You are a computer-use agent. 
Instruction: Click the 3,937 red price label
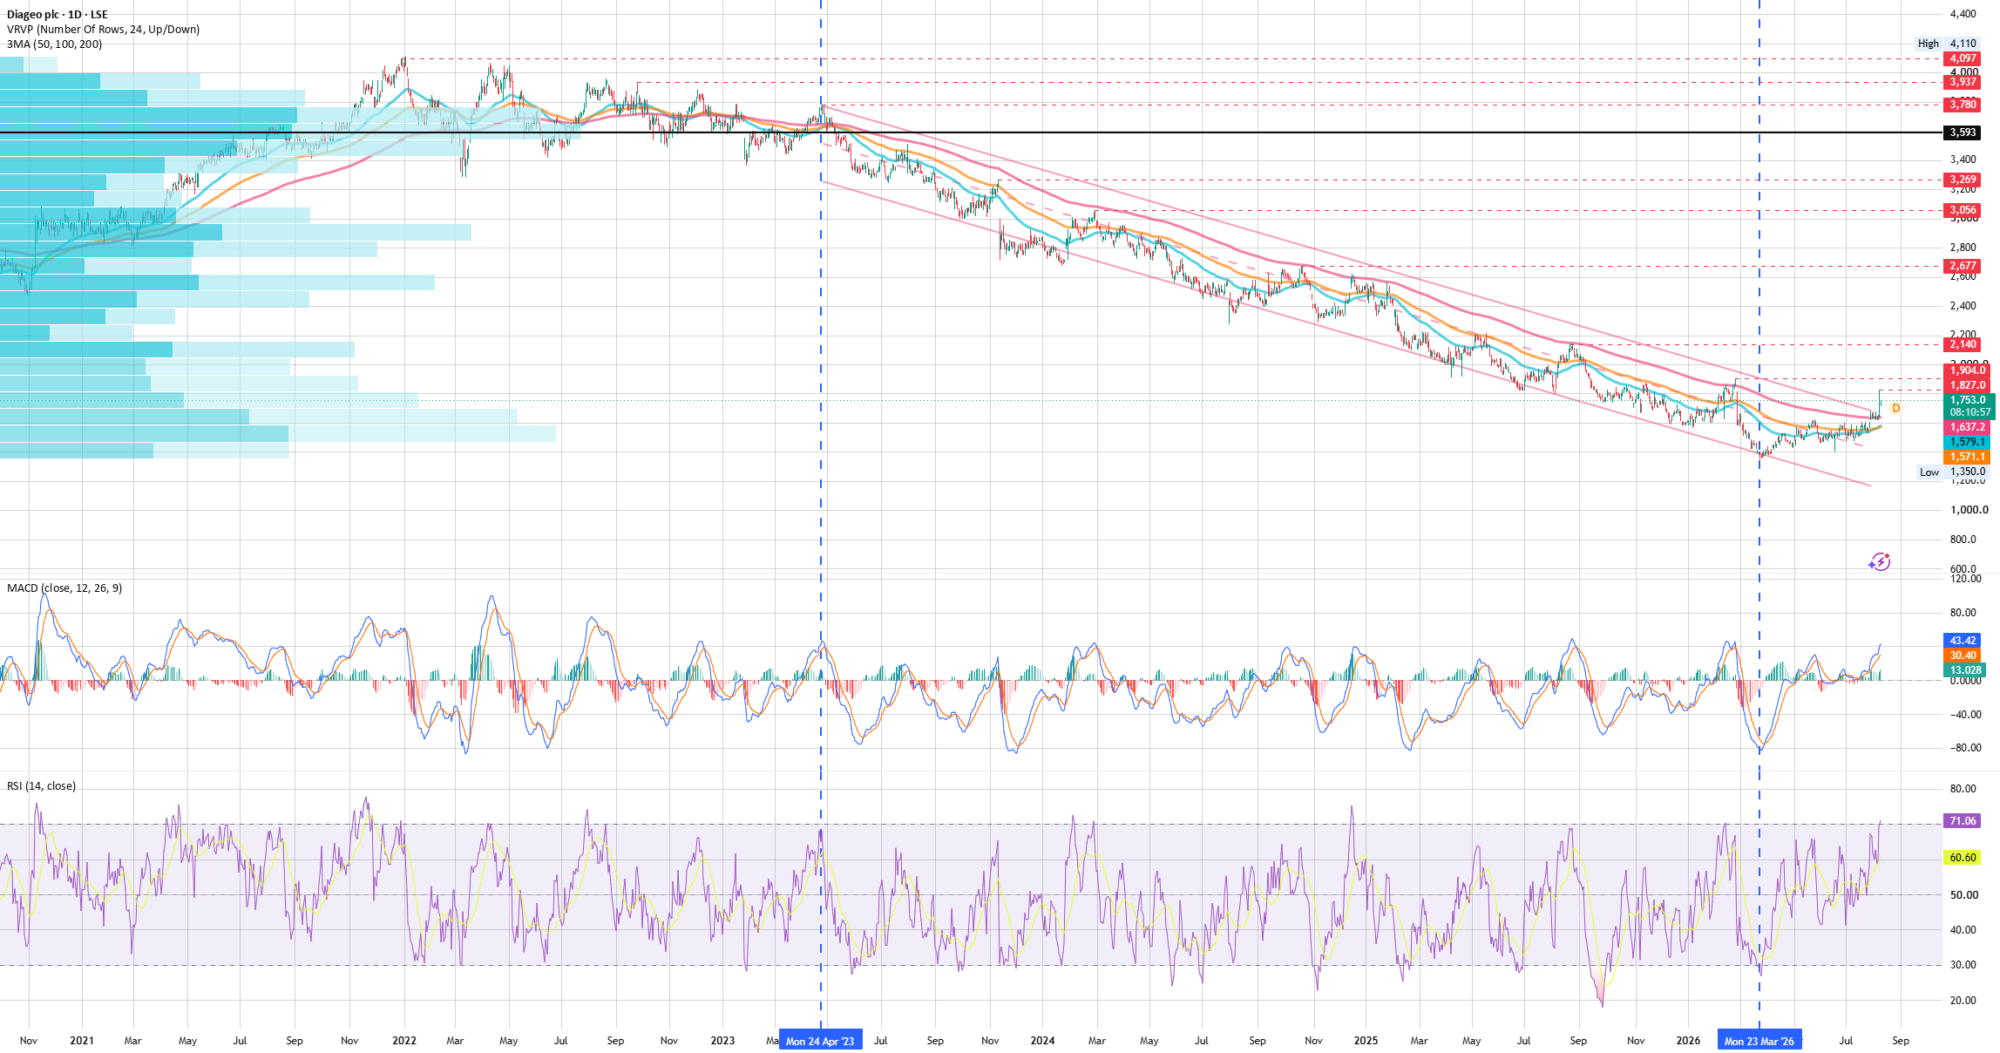(x=1962, y=82)
